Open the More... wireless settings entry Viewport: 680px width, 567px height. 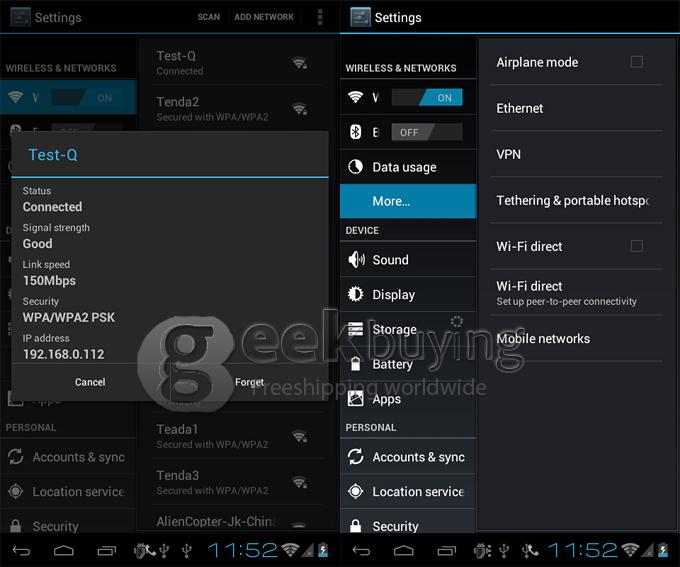pos(408,201)
